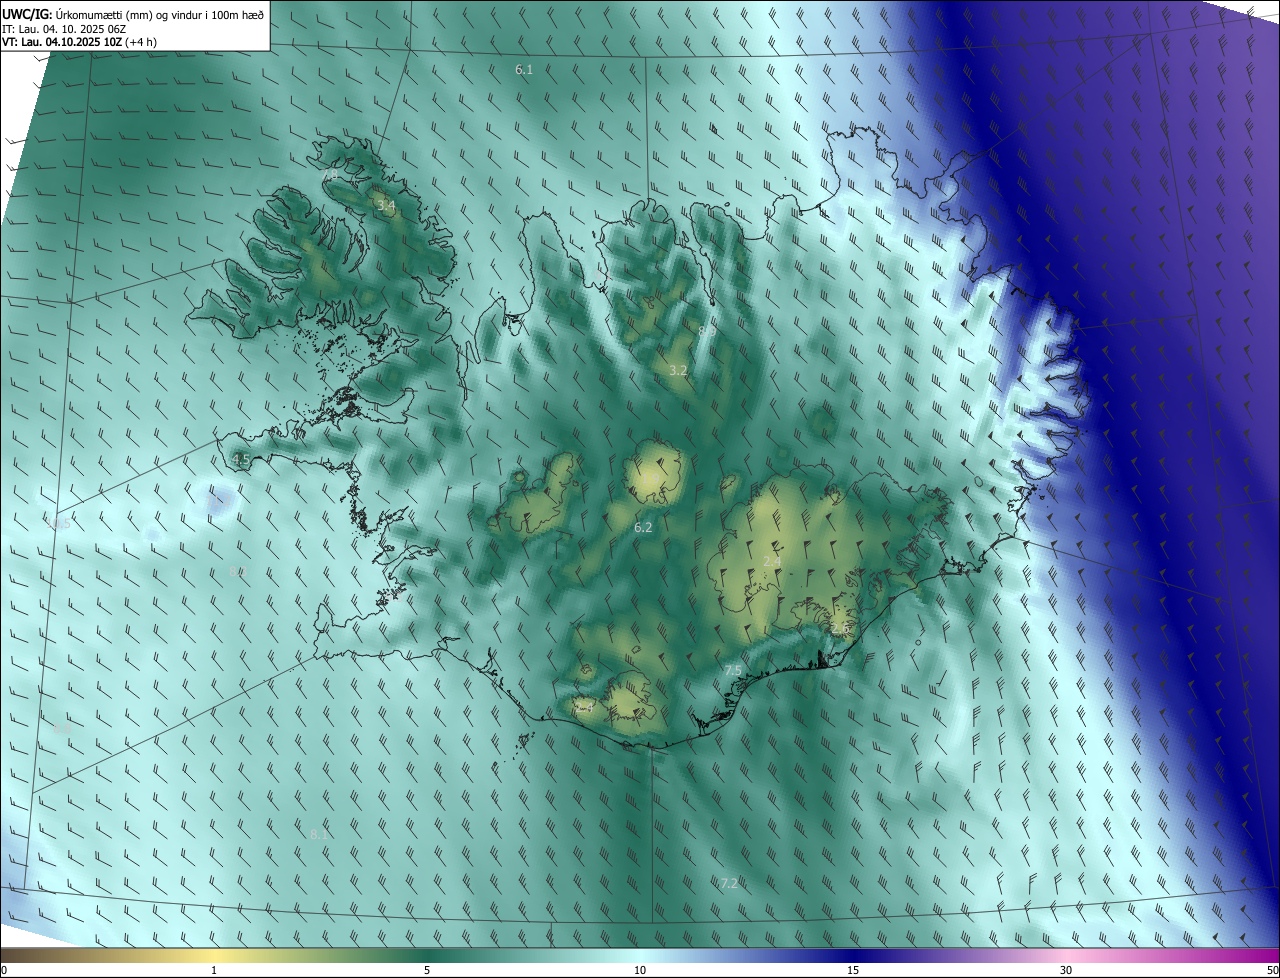Click the 3.2 value label on the map
Image resolution: width=1280 pixels, height=978 pixels.
(x=678, y=370)
